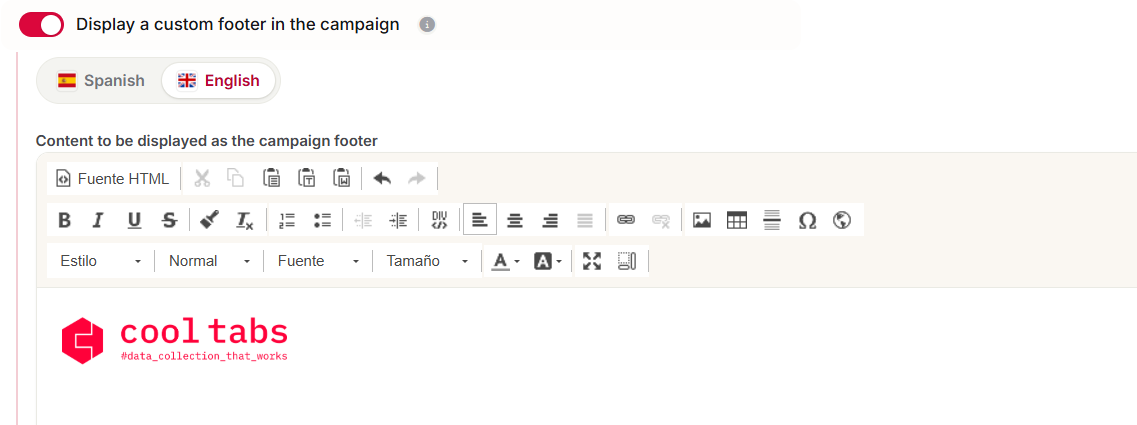
Task: Apply italic formatting
Action: tap(99, 220)
